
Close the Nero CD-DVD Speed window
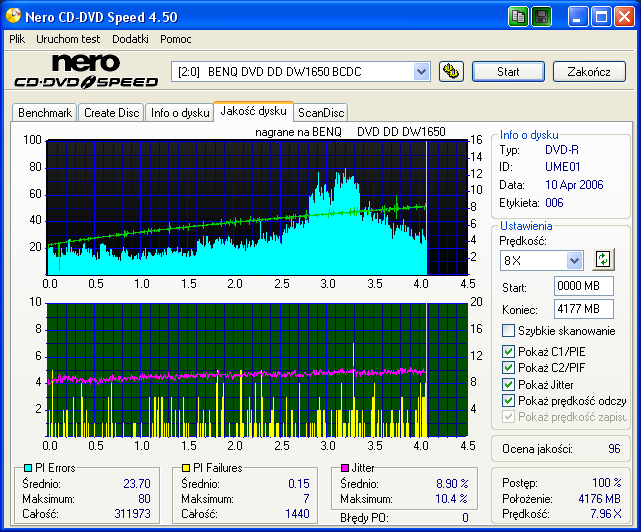[624, 17]
